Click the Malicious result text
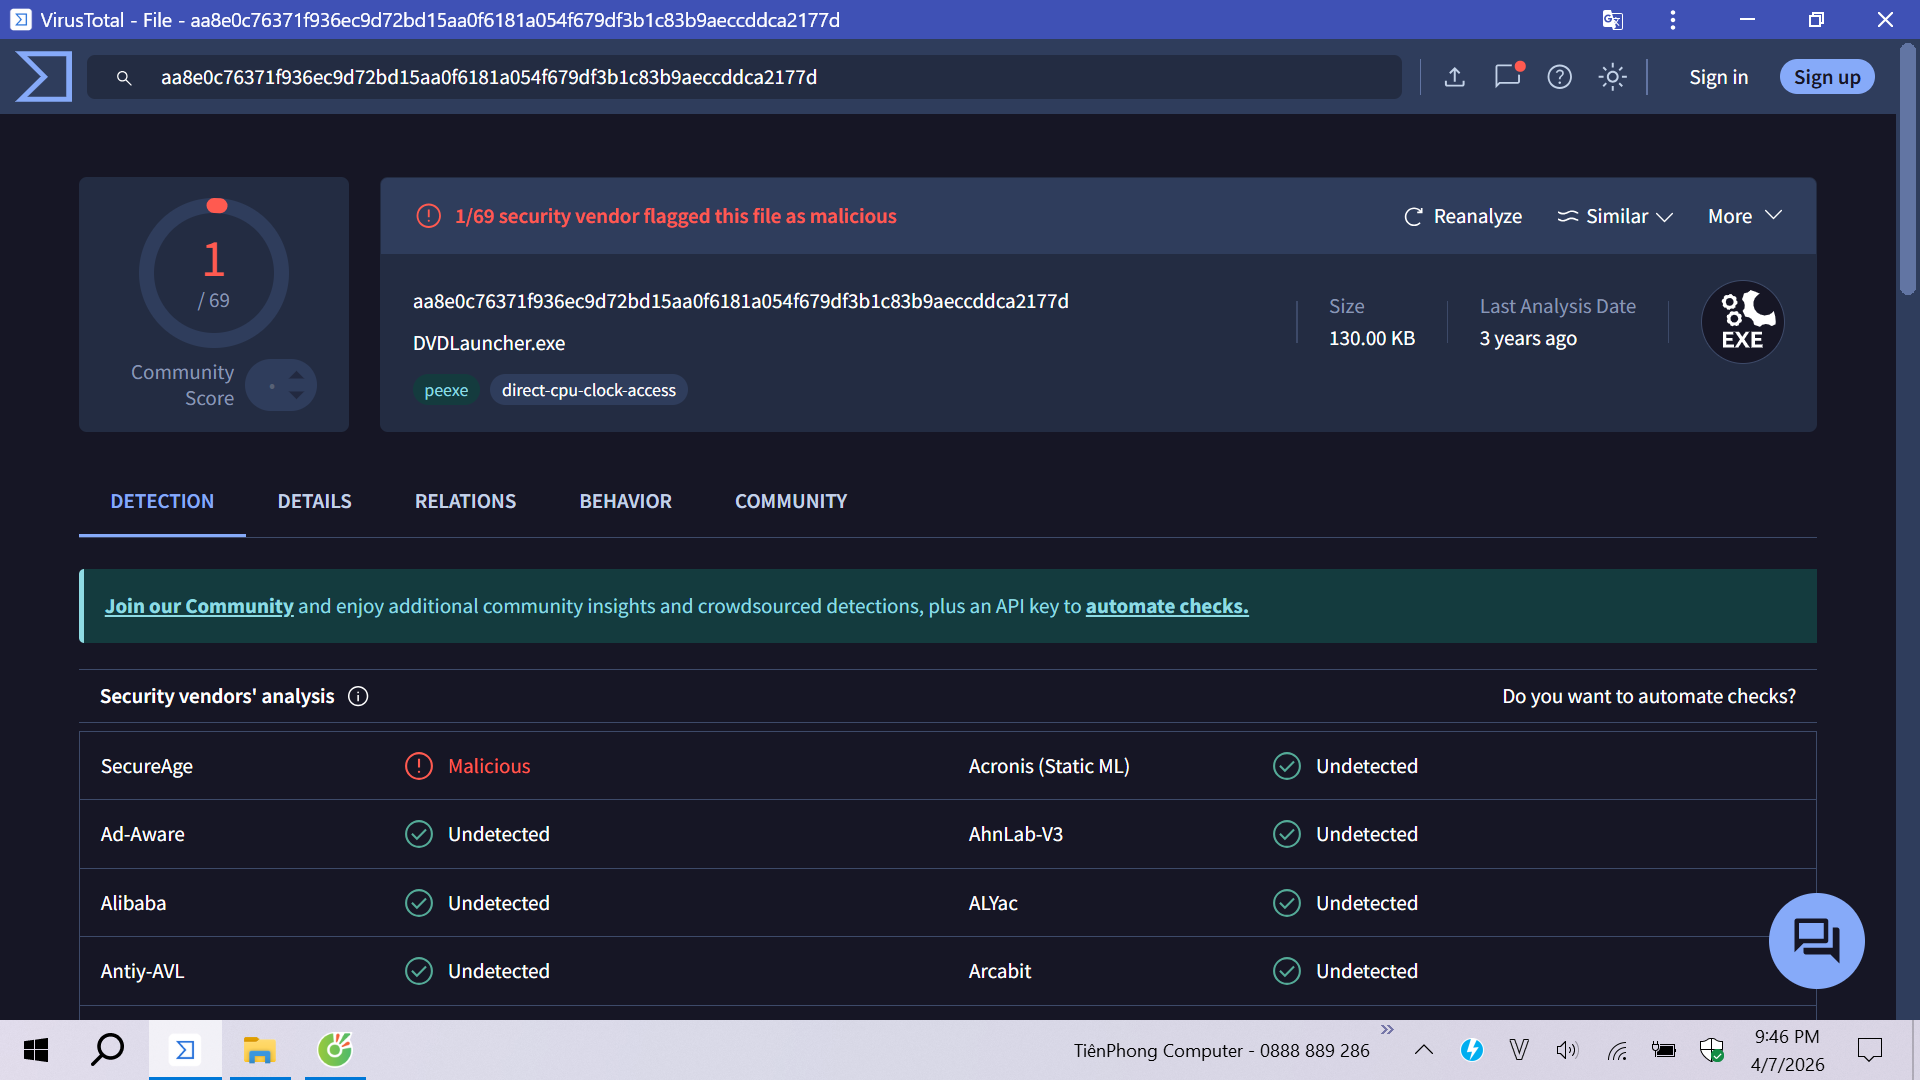This screenshot has height=1080, width=1920. point(489,766)
